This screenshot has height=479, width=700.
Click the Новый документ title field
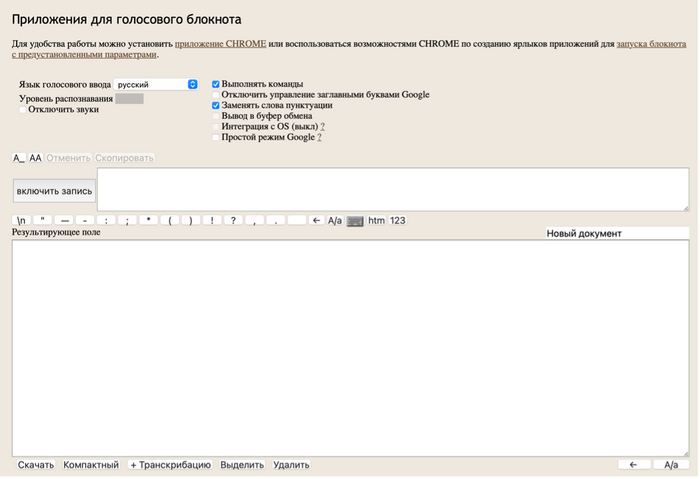[x=617, y=233]
